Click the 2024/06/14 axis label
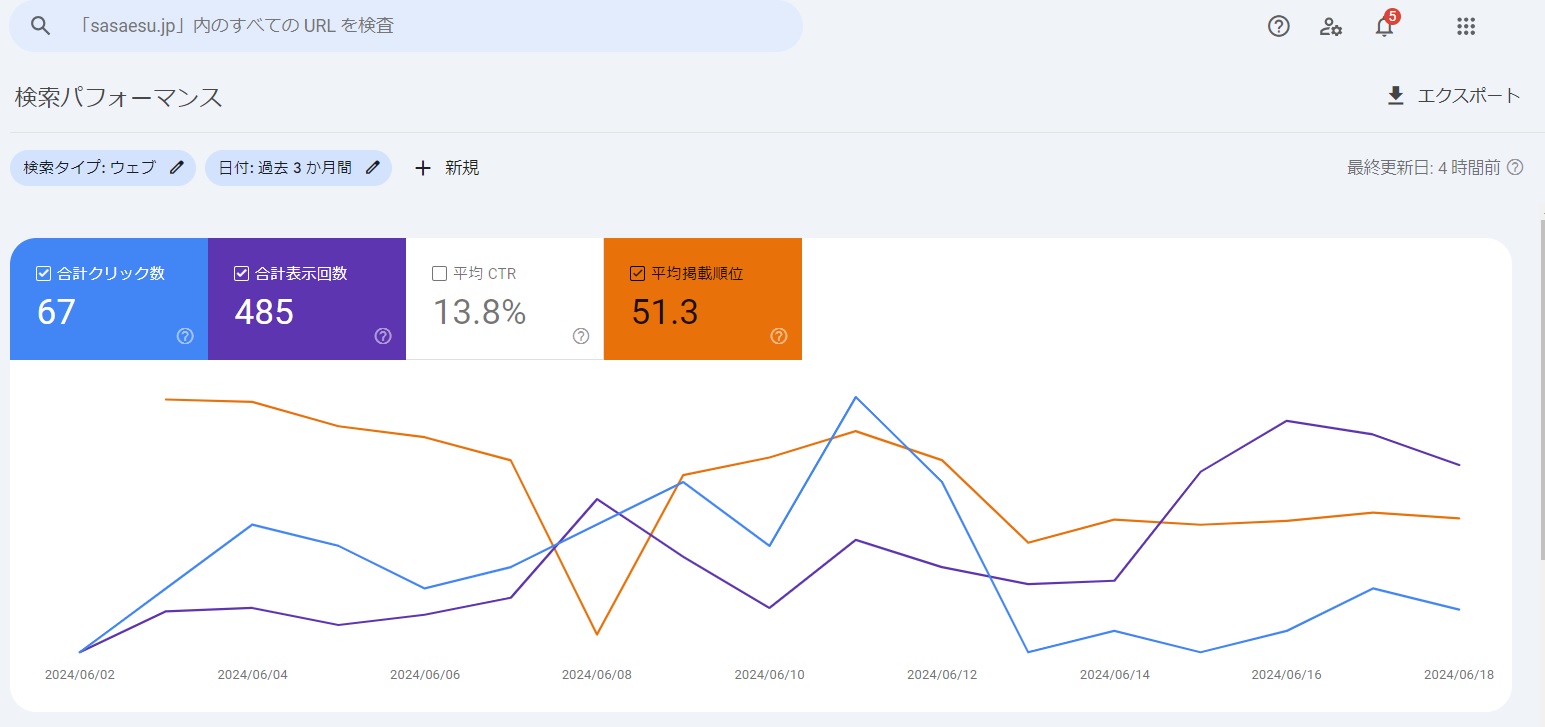1545x727 pixels. coord(1115,675)
